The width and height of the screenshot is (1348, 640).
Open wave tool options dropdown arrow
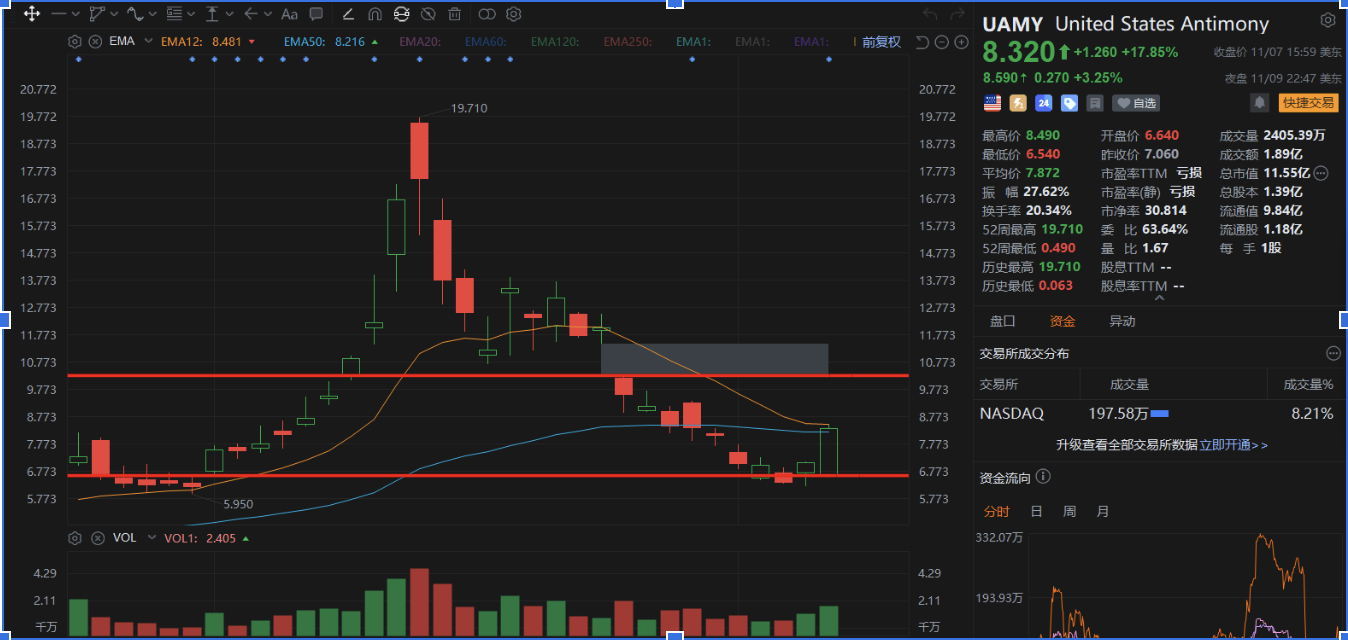(152, 14)
